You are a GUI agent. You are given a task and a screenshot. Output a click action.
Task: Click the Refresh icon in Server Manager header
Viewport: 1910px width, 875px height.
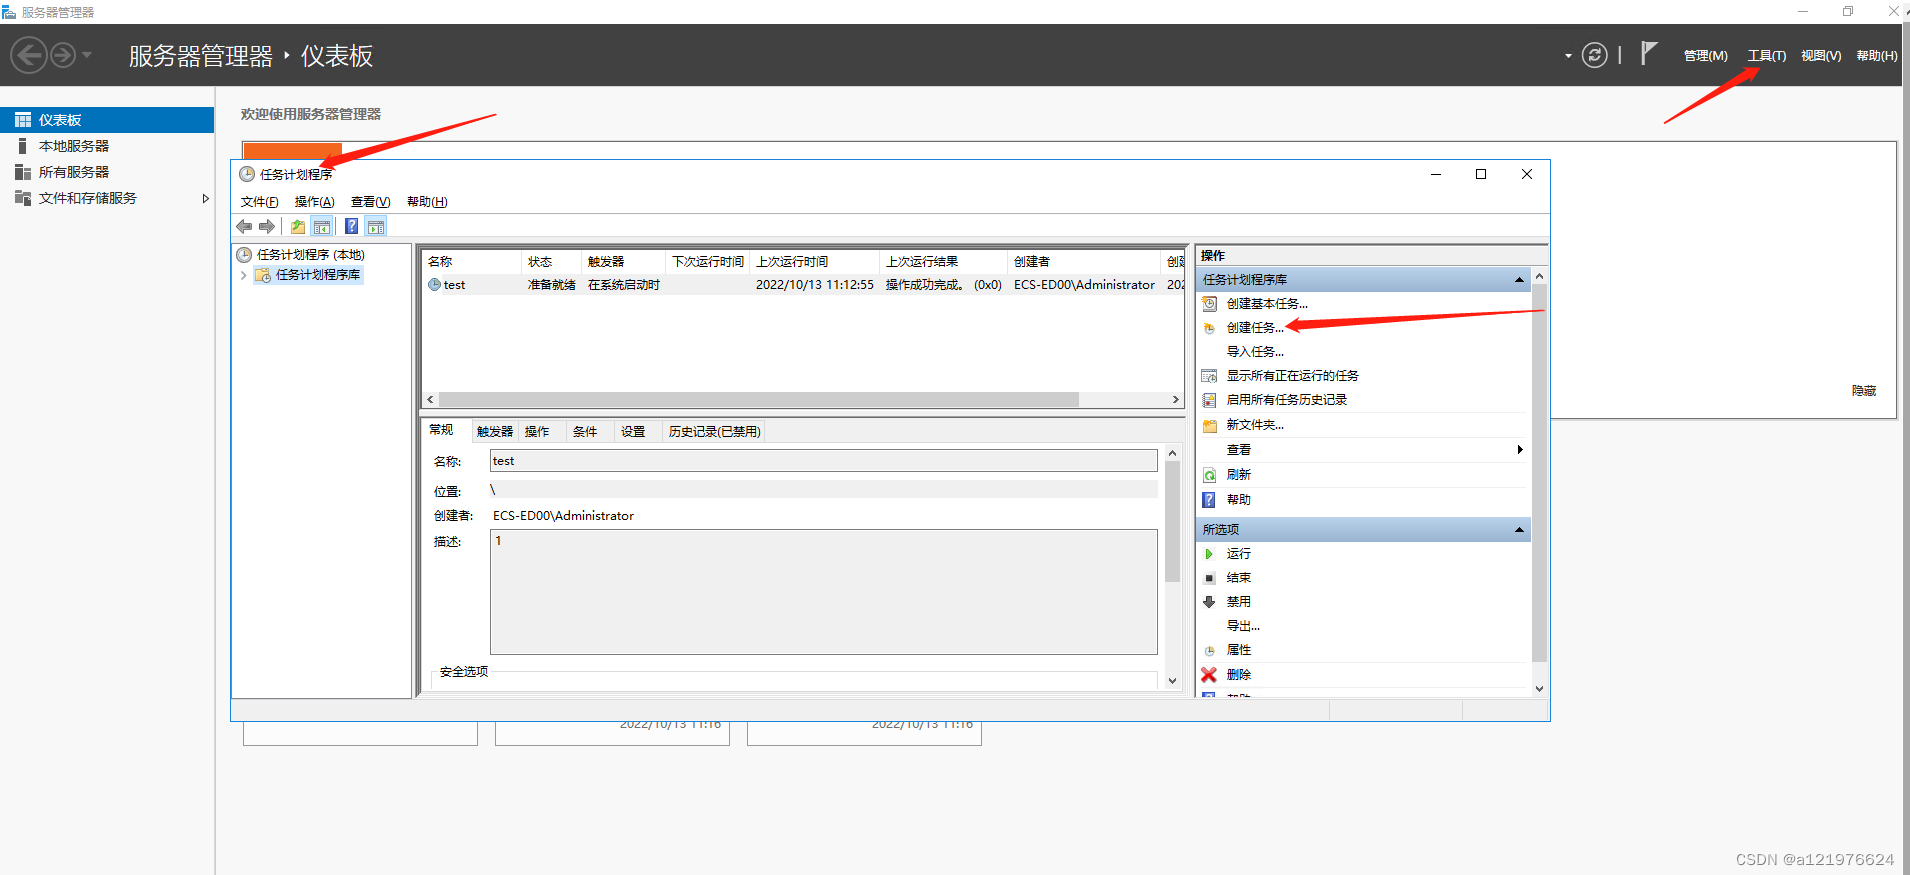1595,55
